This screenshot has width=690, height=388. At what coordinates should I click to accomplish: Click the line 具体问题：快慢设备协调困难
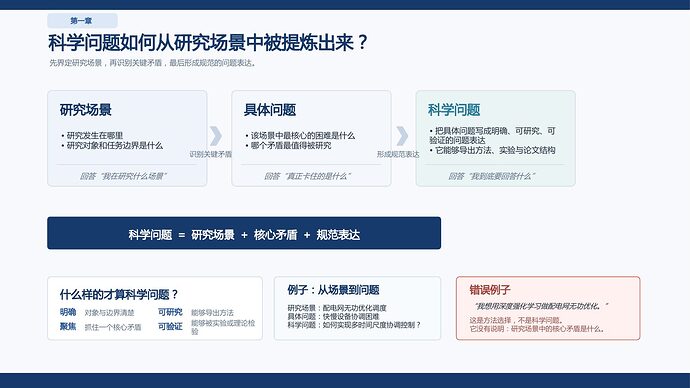point(333,316)
